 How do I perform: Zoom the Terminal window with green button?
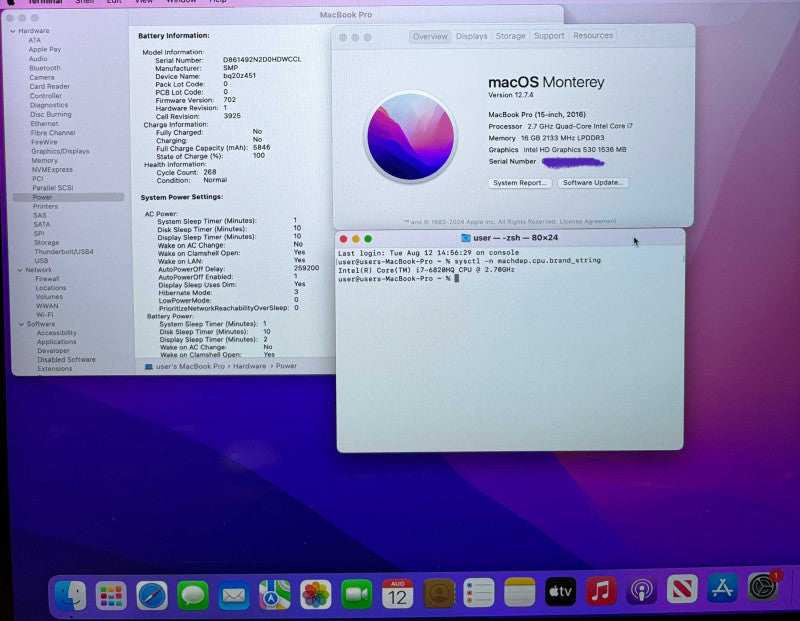(368, 239)
